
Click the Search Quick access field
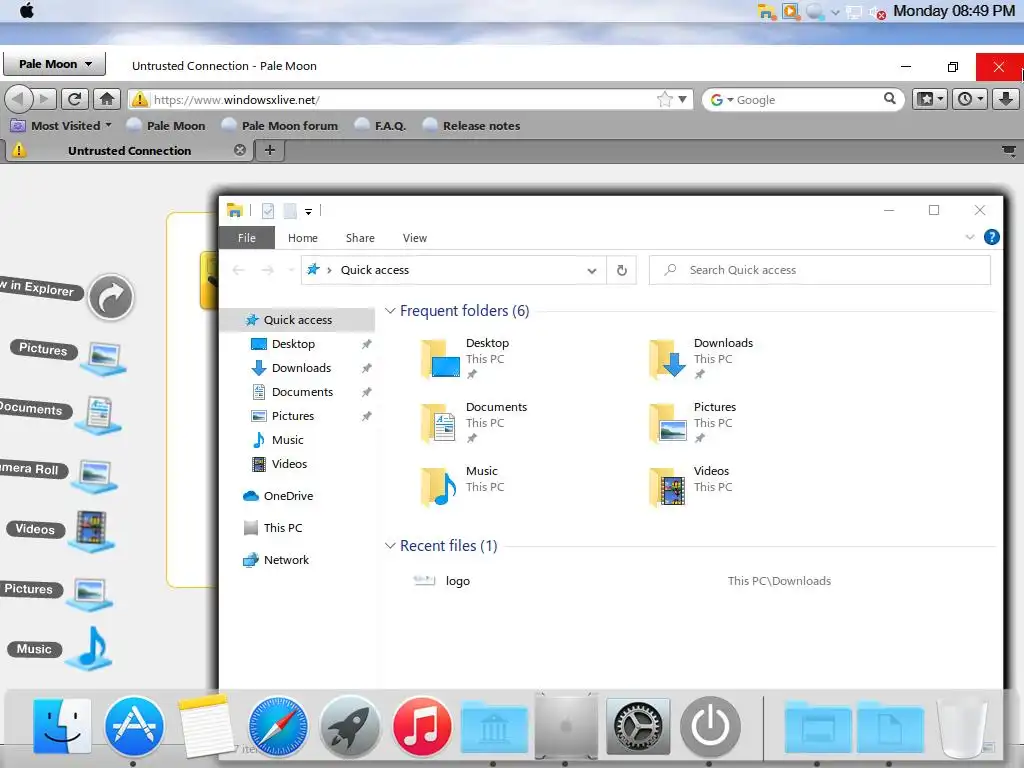[x=820, y=270]
